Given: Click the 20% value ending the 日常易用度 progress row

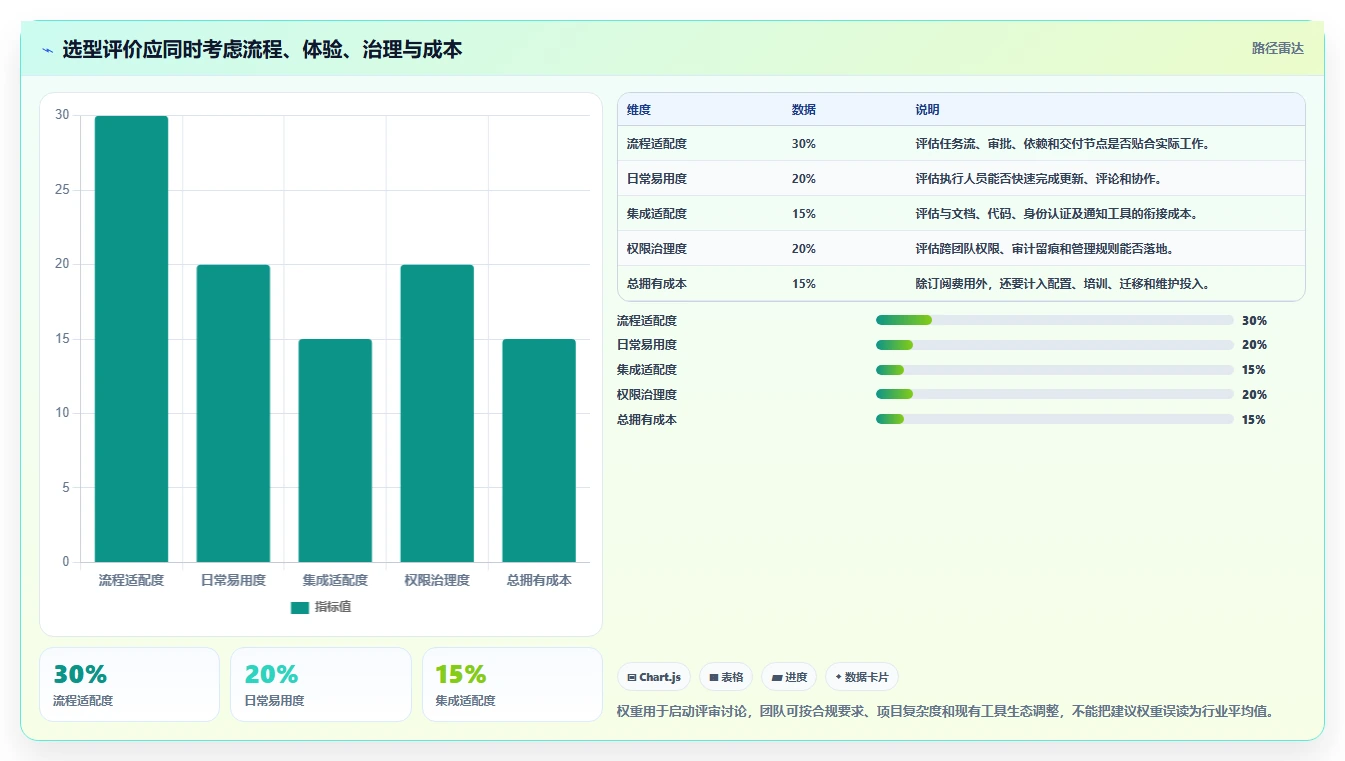Looking at the screenshot, I should tap(1254, 345).
